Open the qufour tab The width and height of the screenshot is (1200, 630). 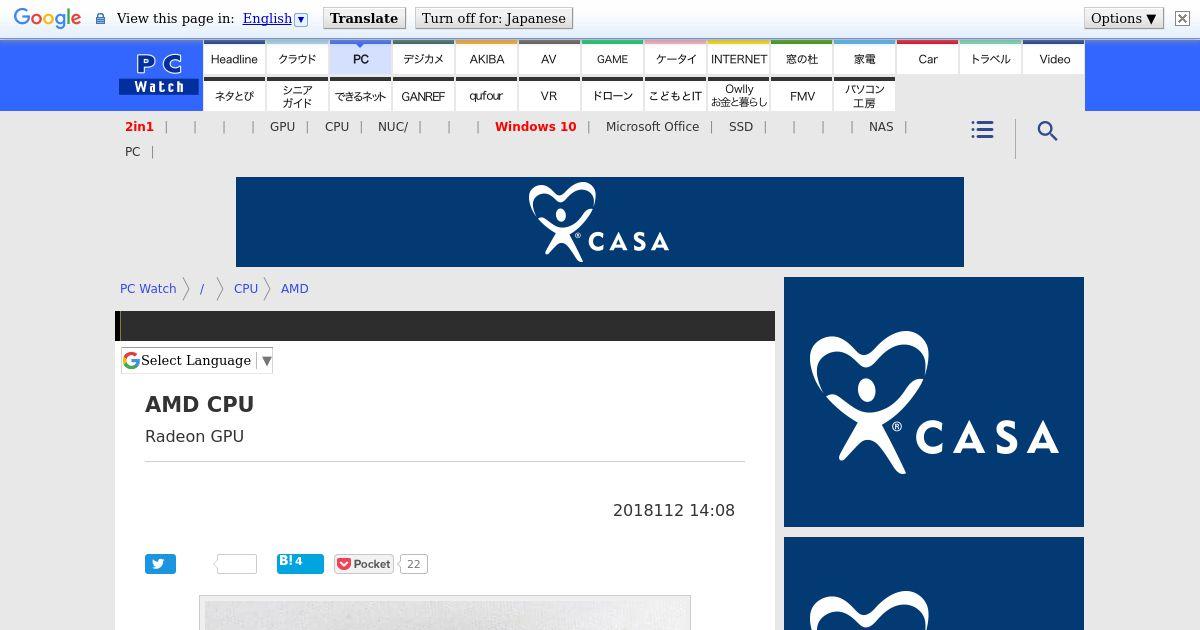pos(487,96)
